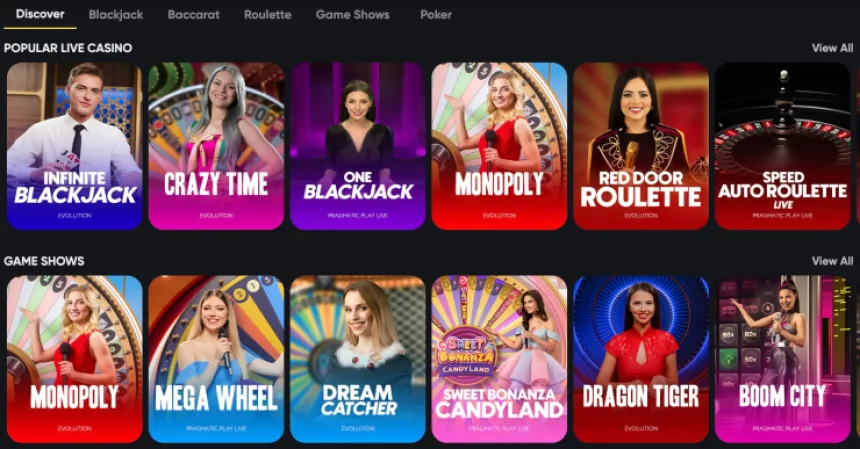Open the Red Door Roulette game
This screenshot has height=449, width=860.
tap(641, 146)
